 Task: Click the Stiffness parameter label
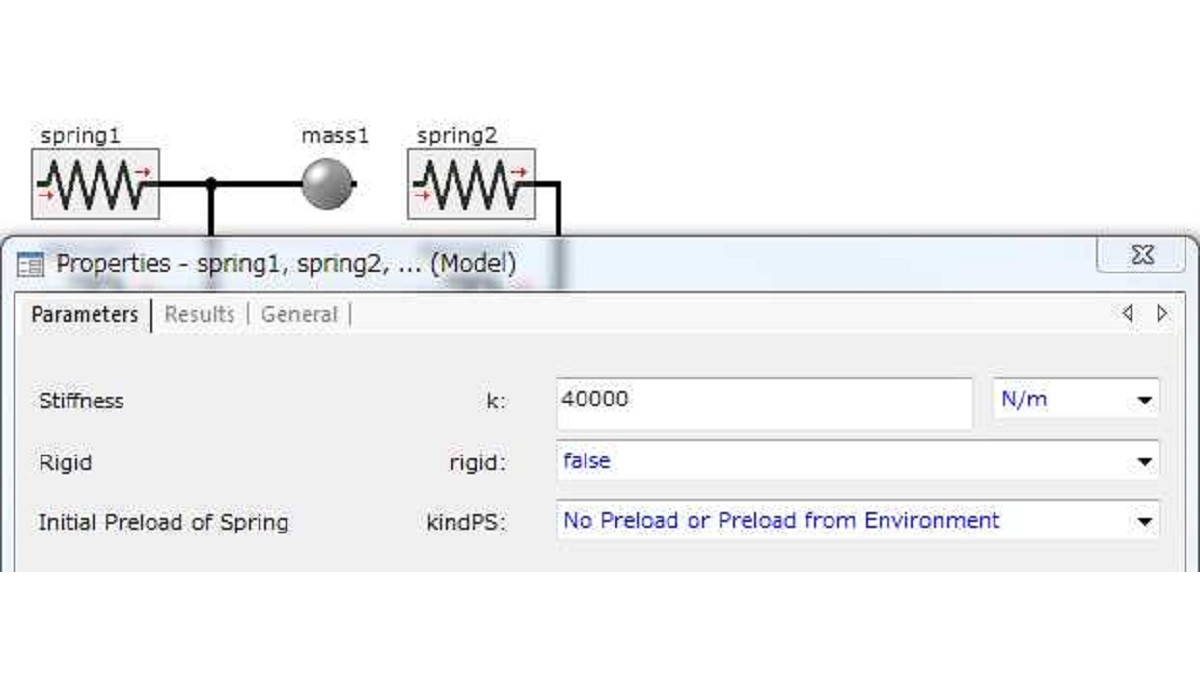click(81, 401)
